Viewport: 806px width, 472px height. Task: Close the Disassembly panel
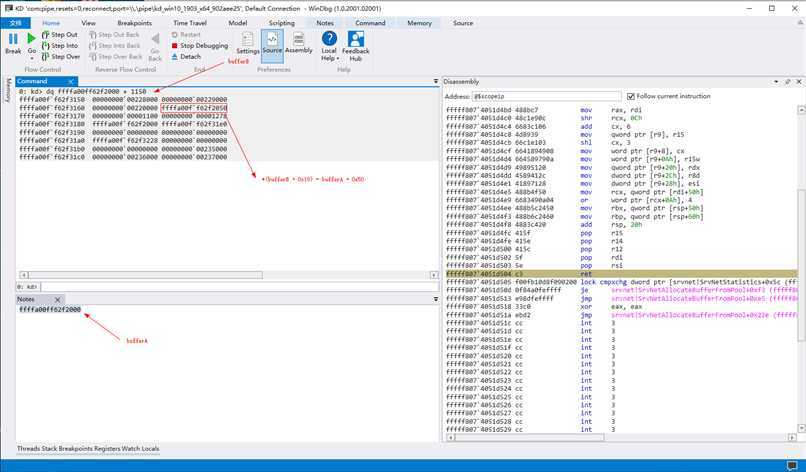[799, 82]
